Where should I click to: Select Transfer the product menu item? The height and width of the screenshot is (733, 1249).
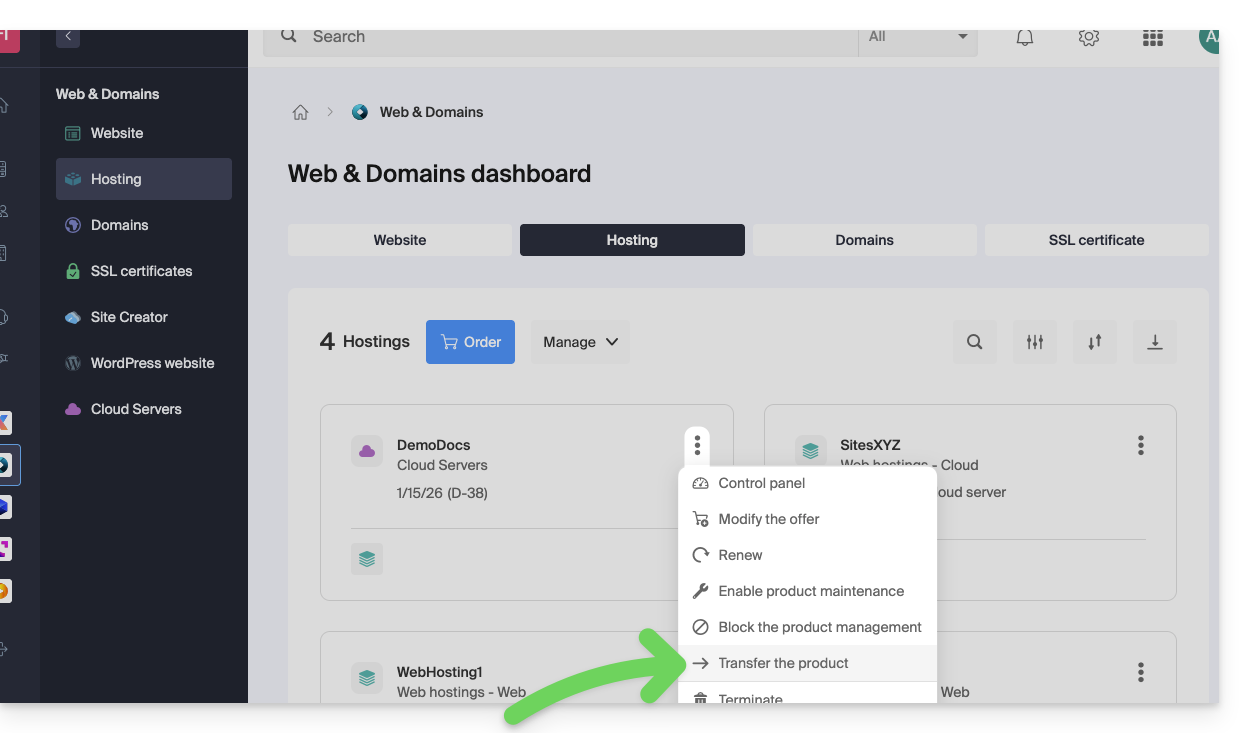[x=783, y=663]
